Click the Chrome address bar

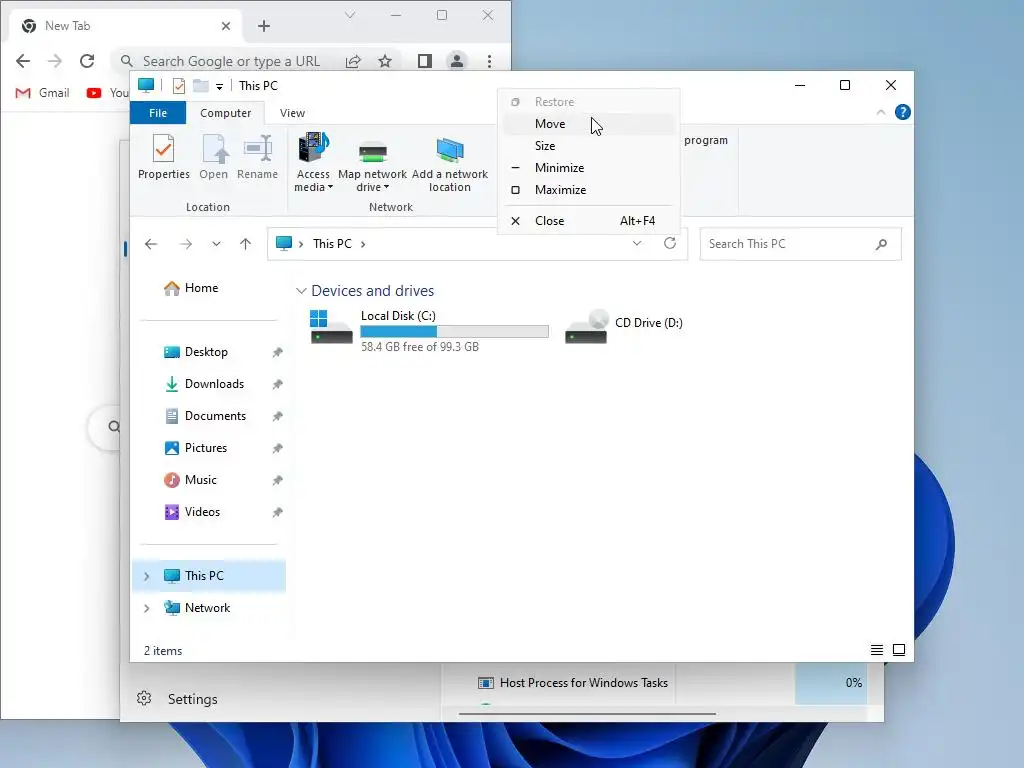[232, 61]
